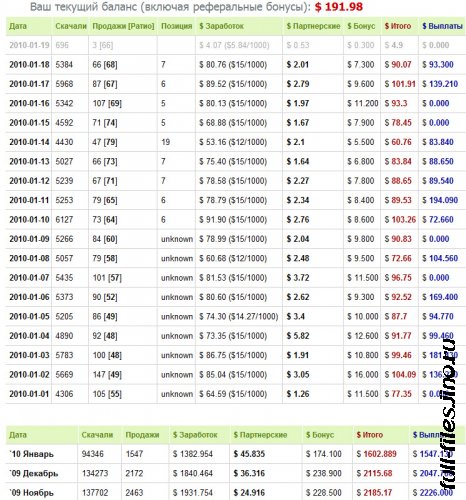The width and height of the screenshot is (466, 500).
Task: Click sales value 107 [69]
Action: coord(107,103)
